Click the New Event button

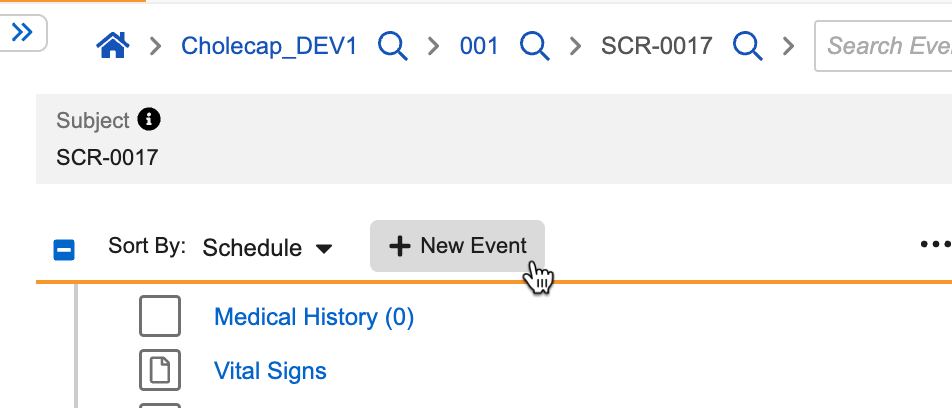tap(457, 246)
